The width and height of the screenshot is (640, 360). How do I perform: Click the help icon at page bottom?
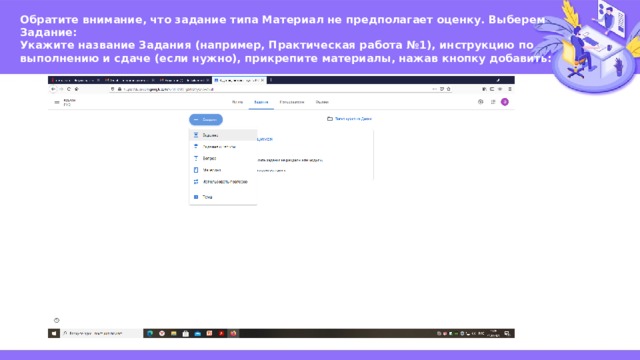pos(57,320)
